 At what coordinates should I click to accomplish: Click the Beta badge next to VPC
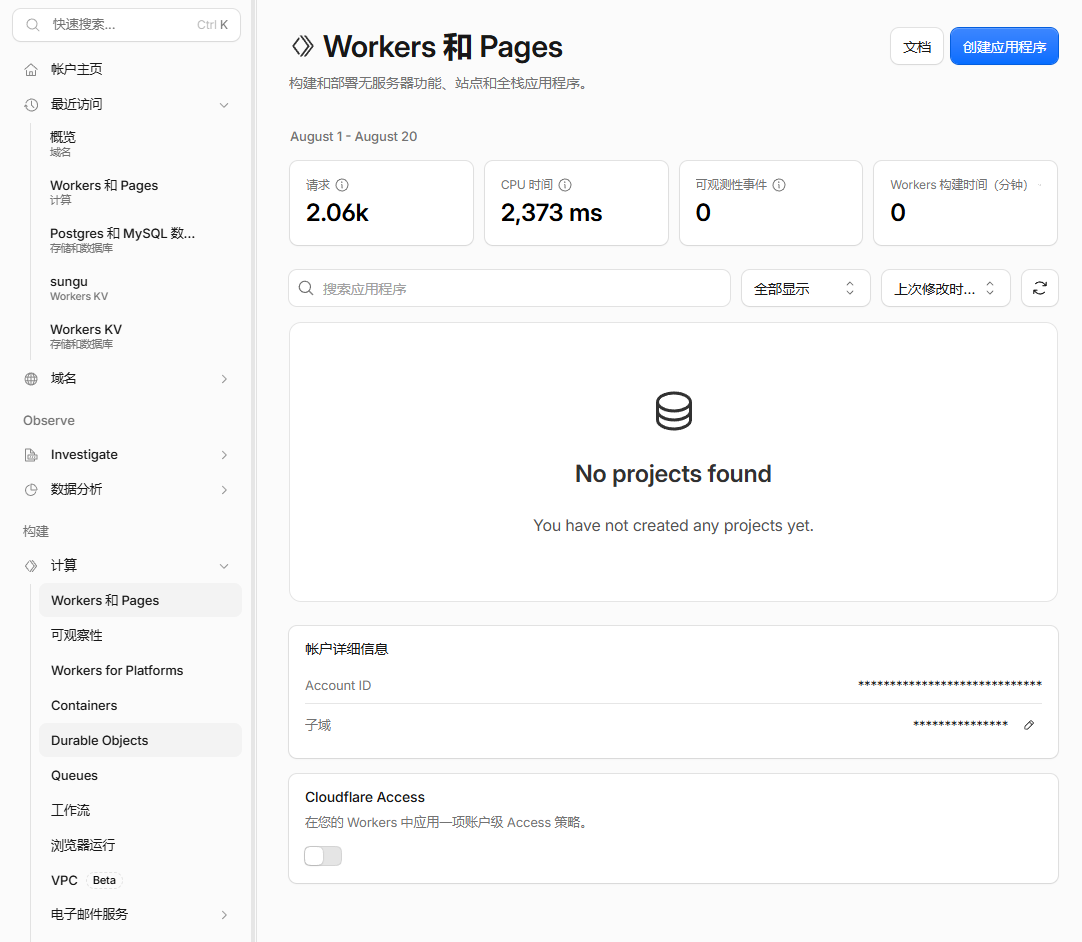coord(104,881)
